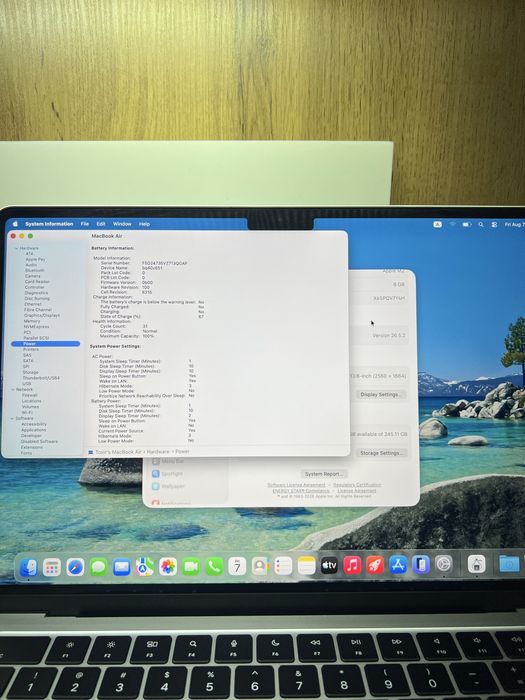This screenshot has height=700, width=525.
Task: Select NVMExpress in Hardware sidebar
Action: 36,326
